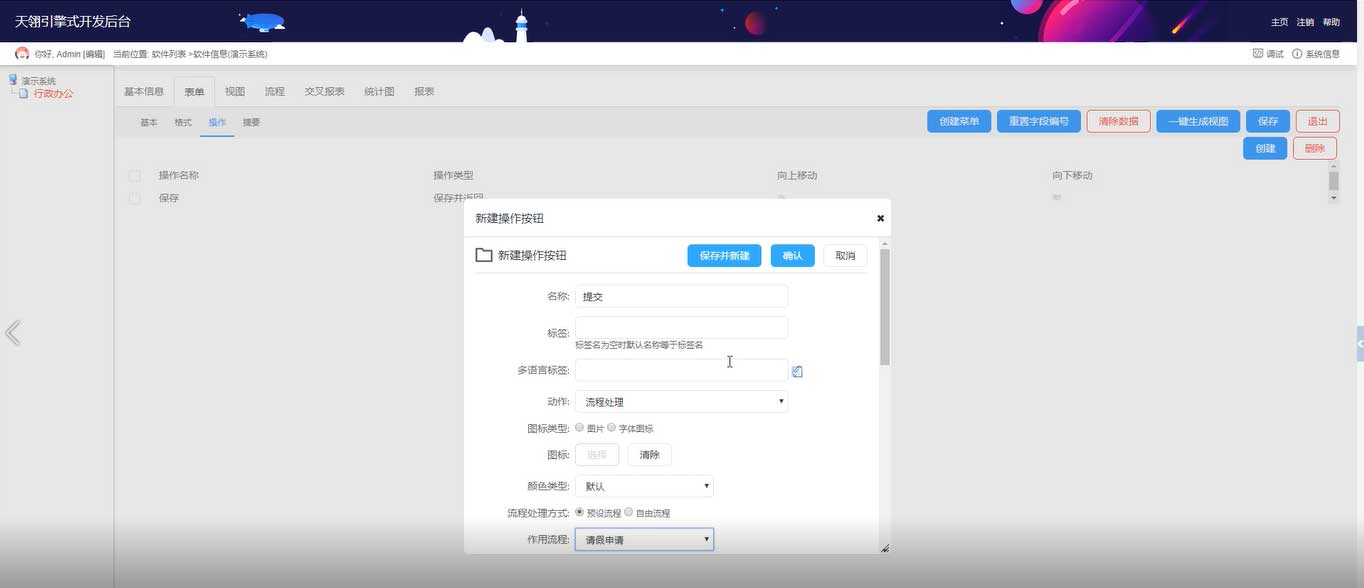Switch to the 视图 tab
Screen dimensions: 1364x588
coord(235,91)
